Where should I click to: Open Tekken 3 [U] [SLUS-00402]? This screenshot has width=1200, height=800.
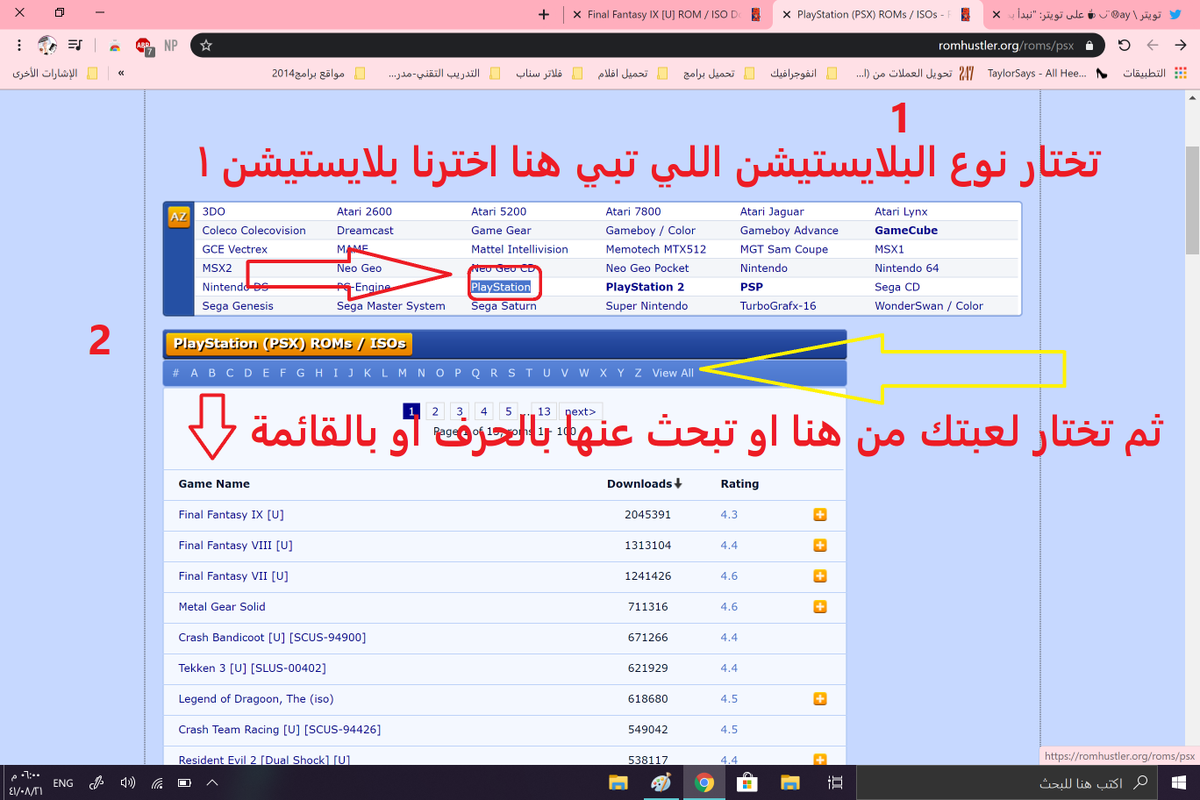[x=252, y=668]
